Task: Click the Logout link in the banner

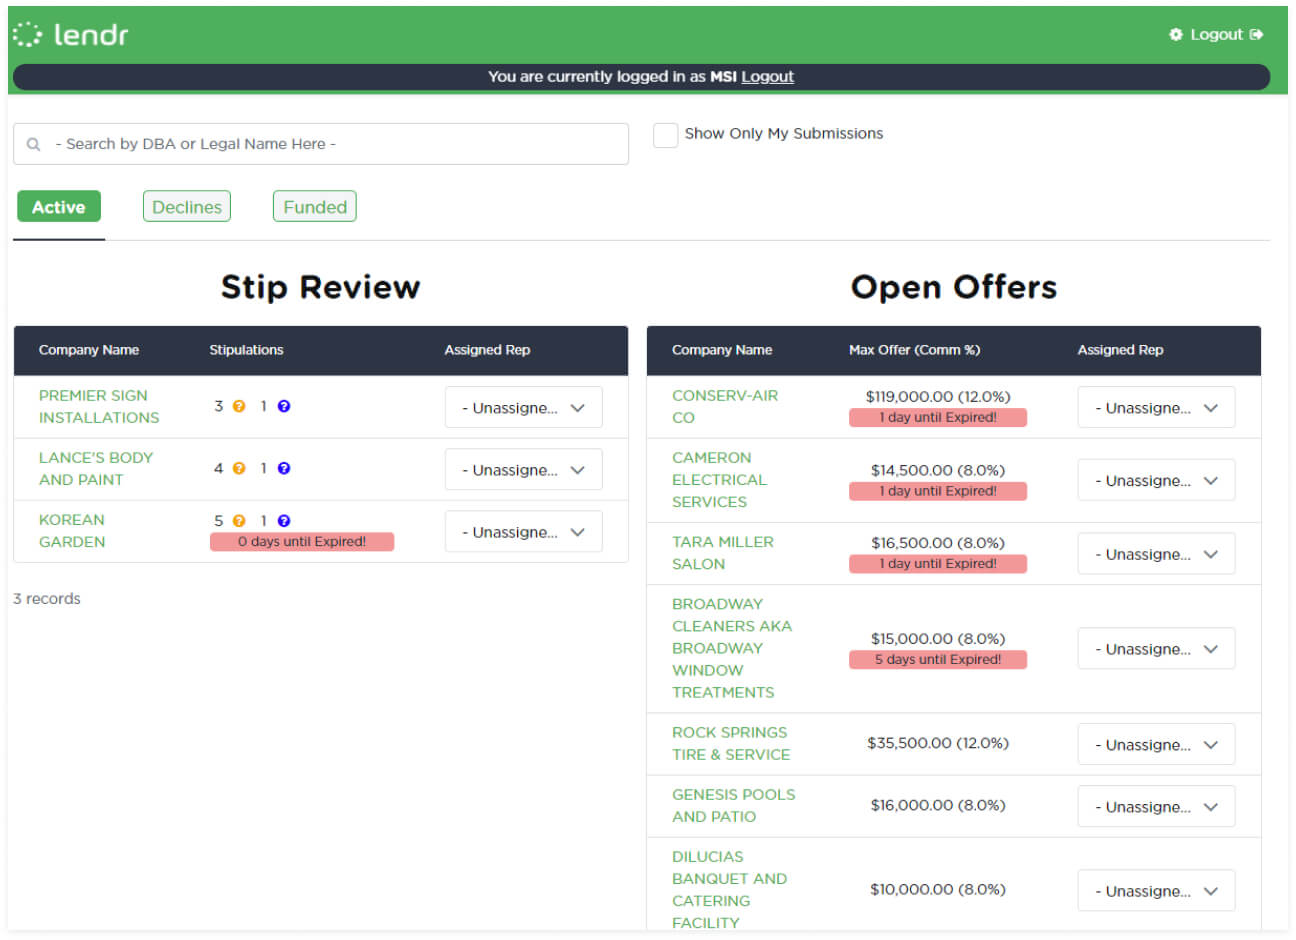Action: tap(767, 77)
